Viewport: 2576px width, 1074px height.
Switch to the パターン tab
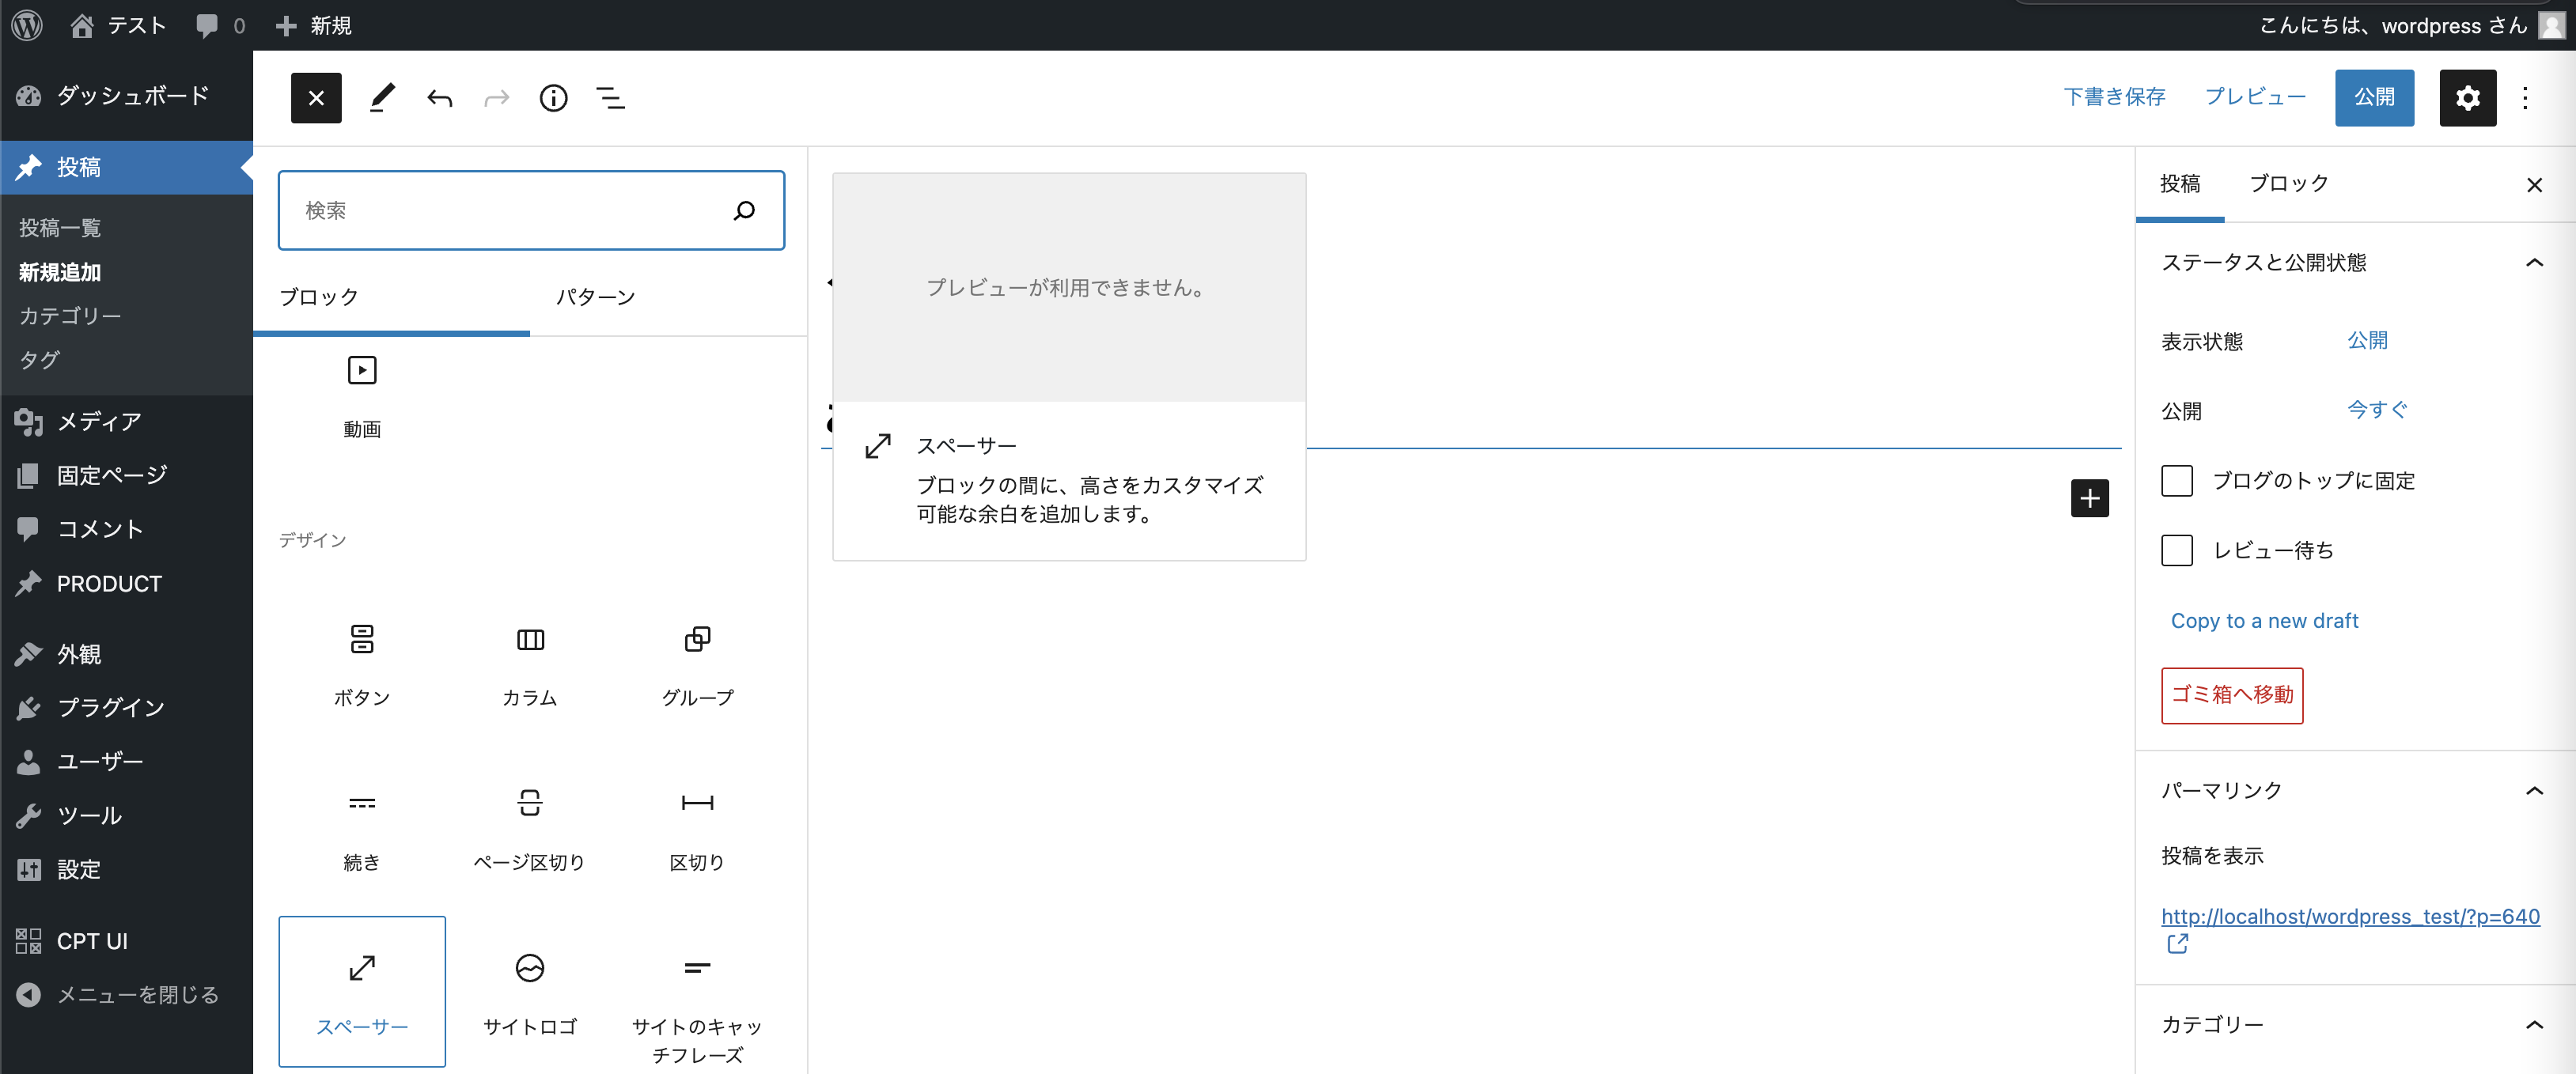pos(668,298)
